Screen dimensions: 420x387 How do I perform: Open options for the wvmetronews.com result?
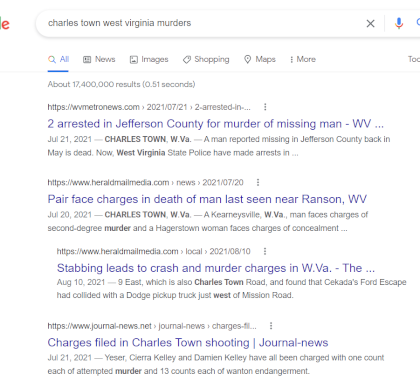265,107
